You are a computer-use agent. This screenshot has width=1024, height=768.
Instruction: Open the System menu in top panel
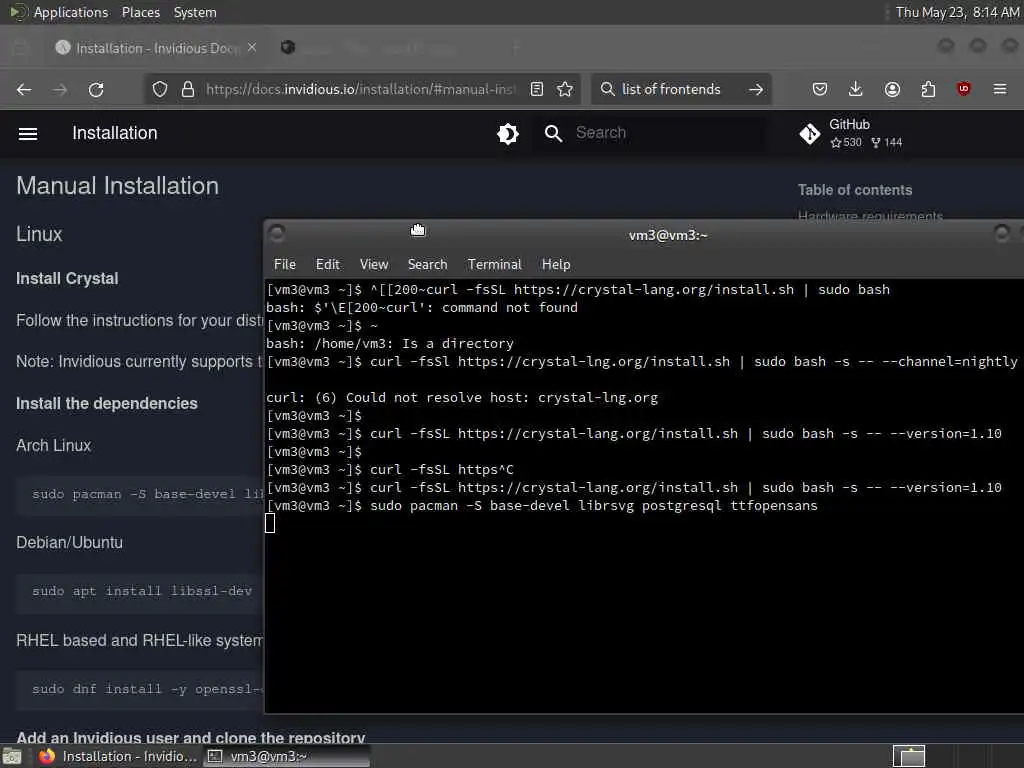click(195, 12)
